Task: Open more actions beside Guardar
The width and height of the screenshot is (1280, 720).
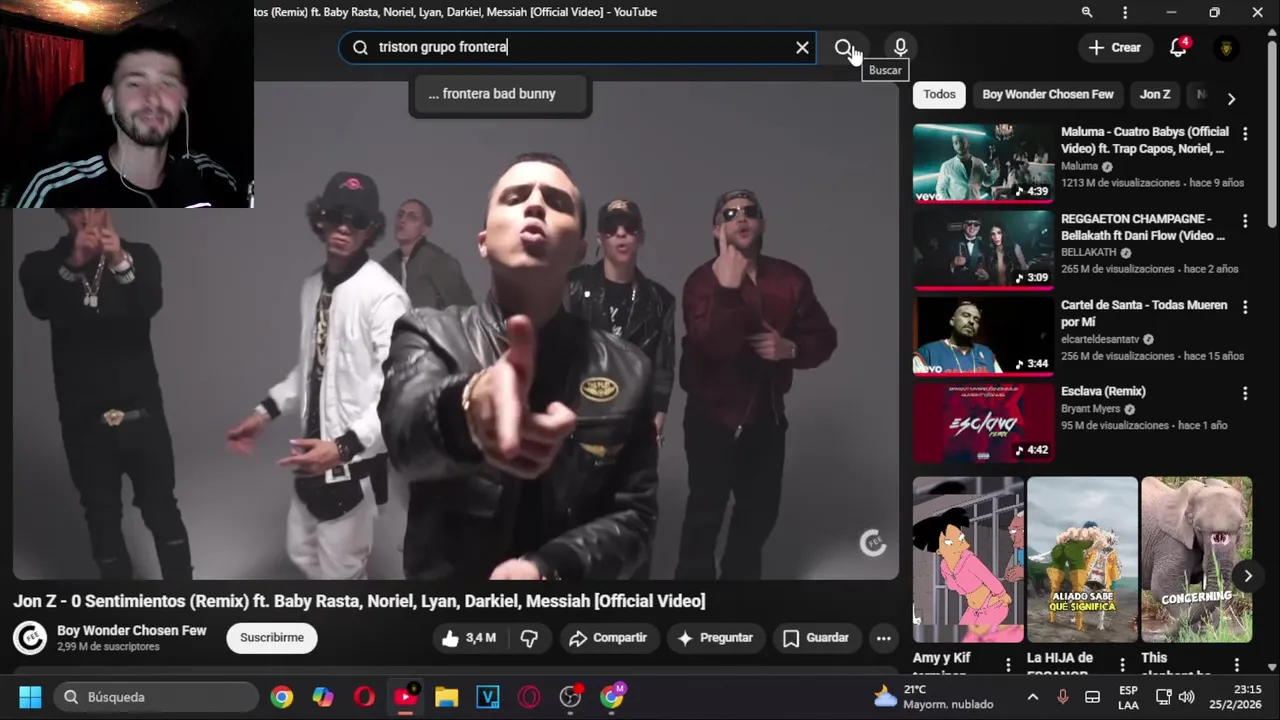Action: coord(883,638)
